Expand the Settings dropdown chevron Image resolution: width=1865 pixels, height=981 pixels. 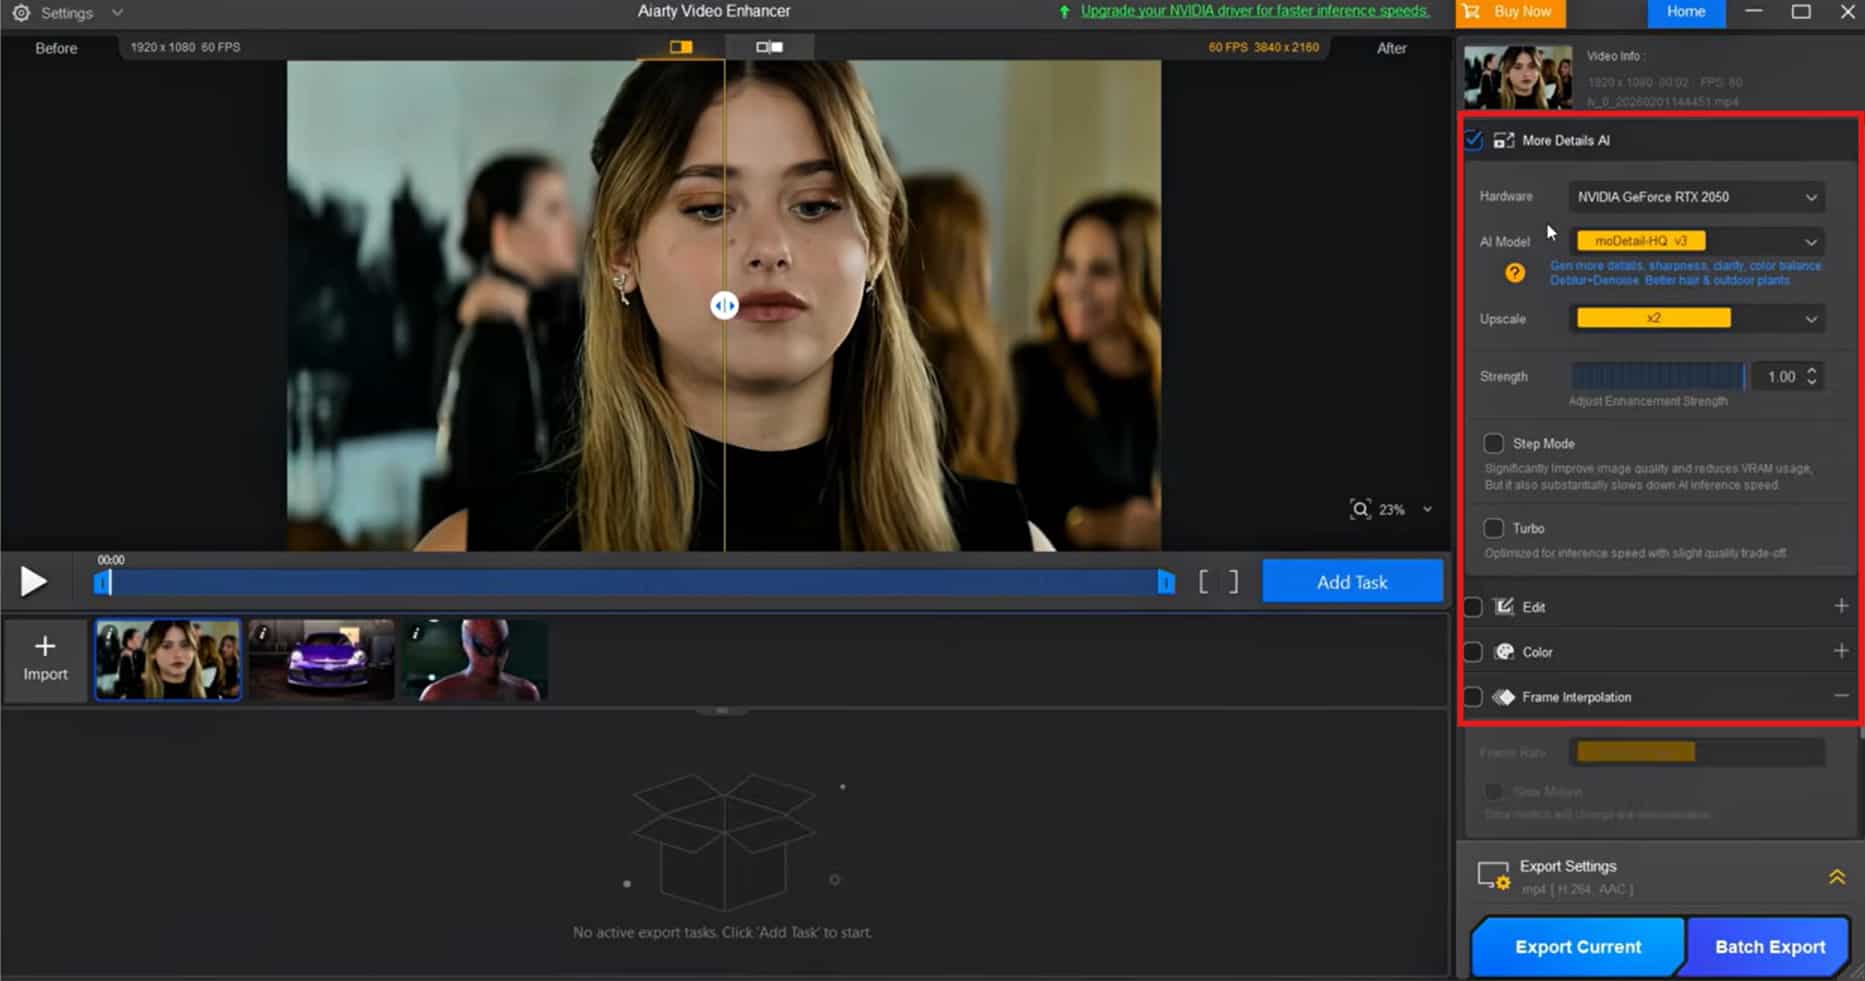coord(117,13)
